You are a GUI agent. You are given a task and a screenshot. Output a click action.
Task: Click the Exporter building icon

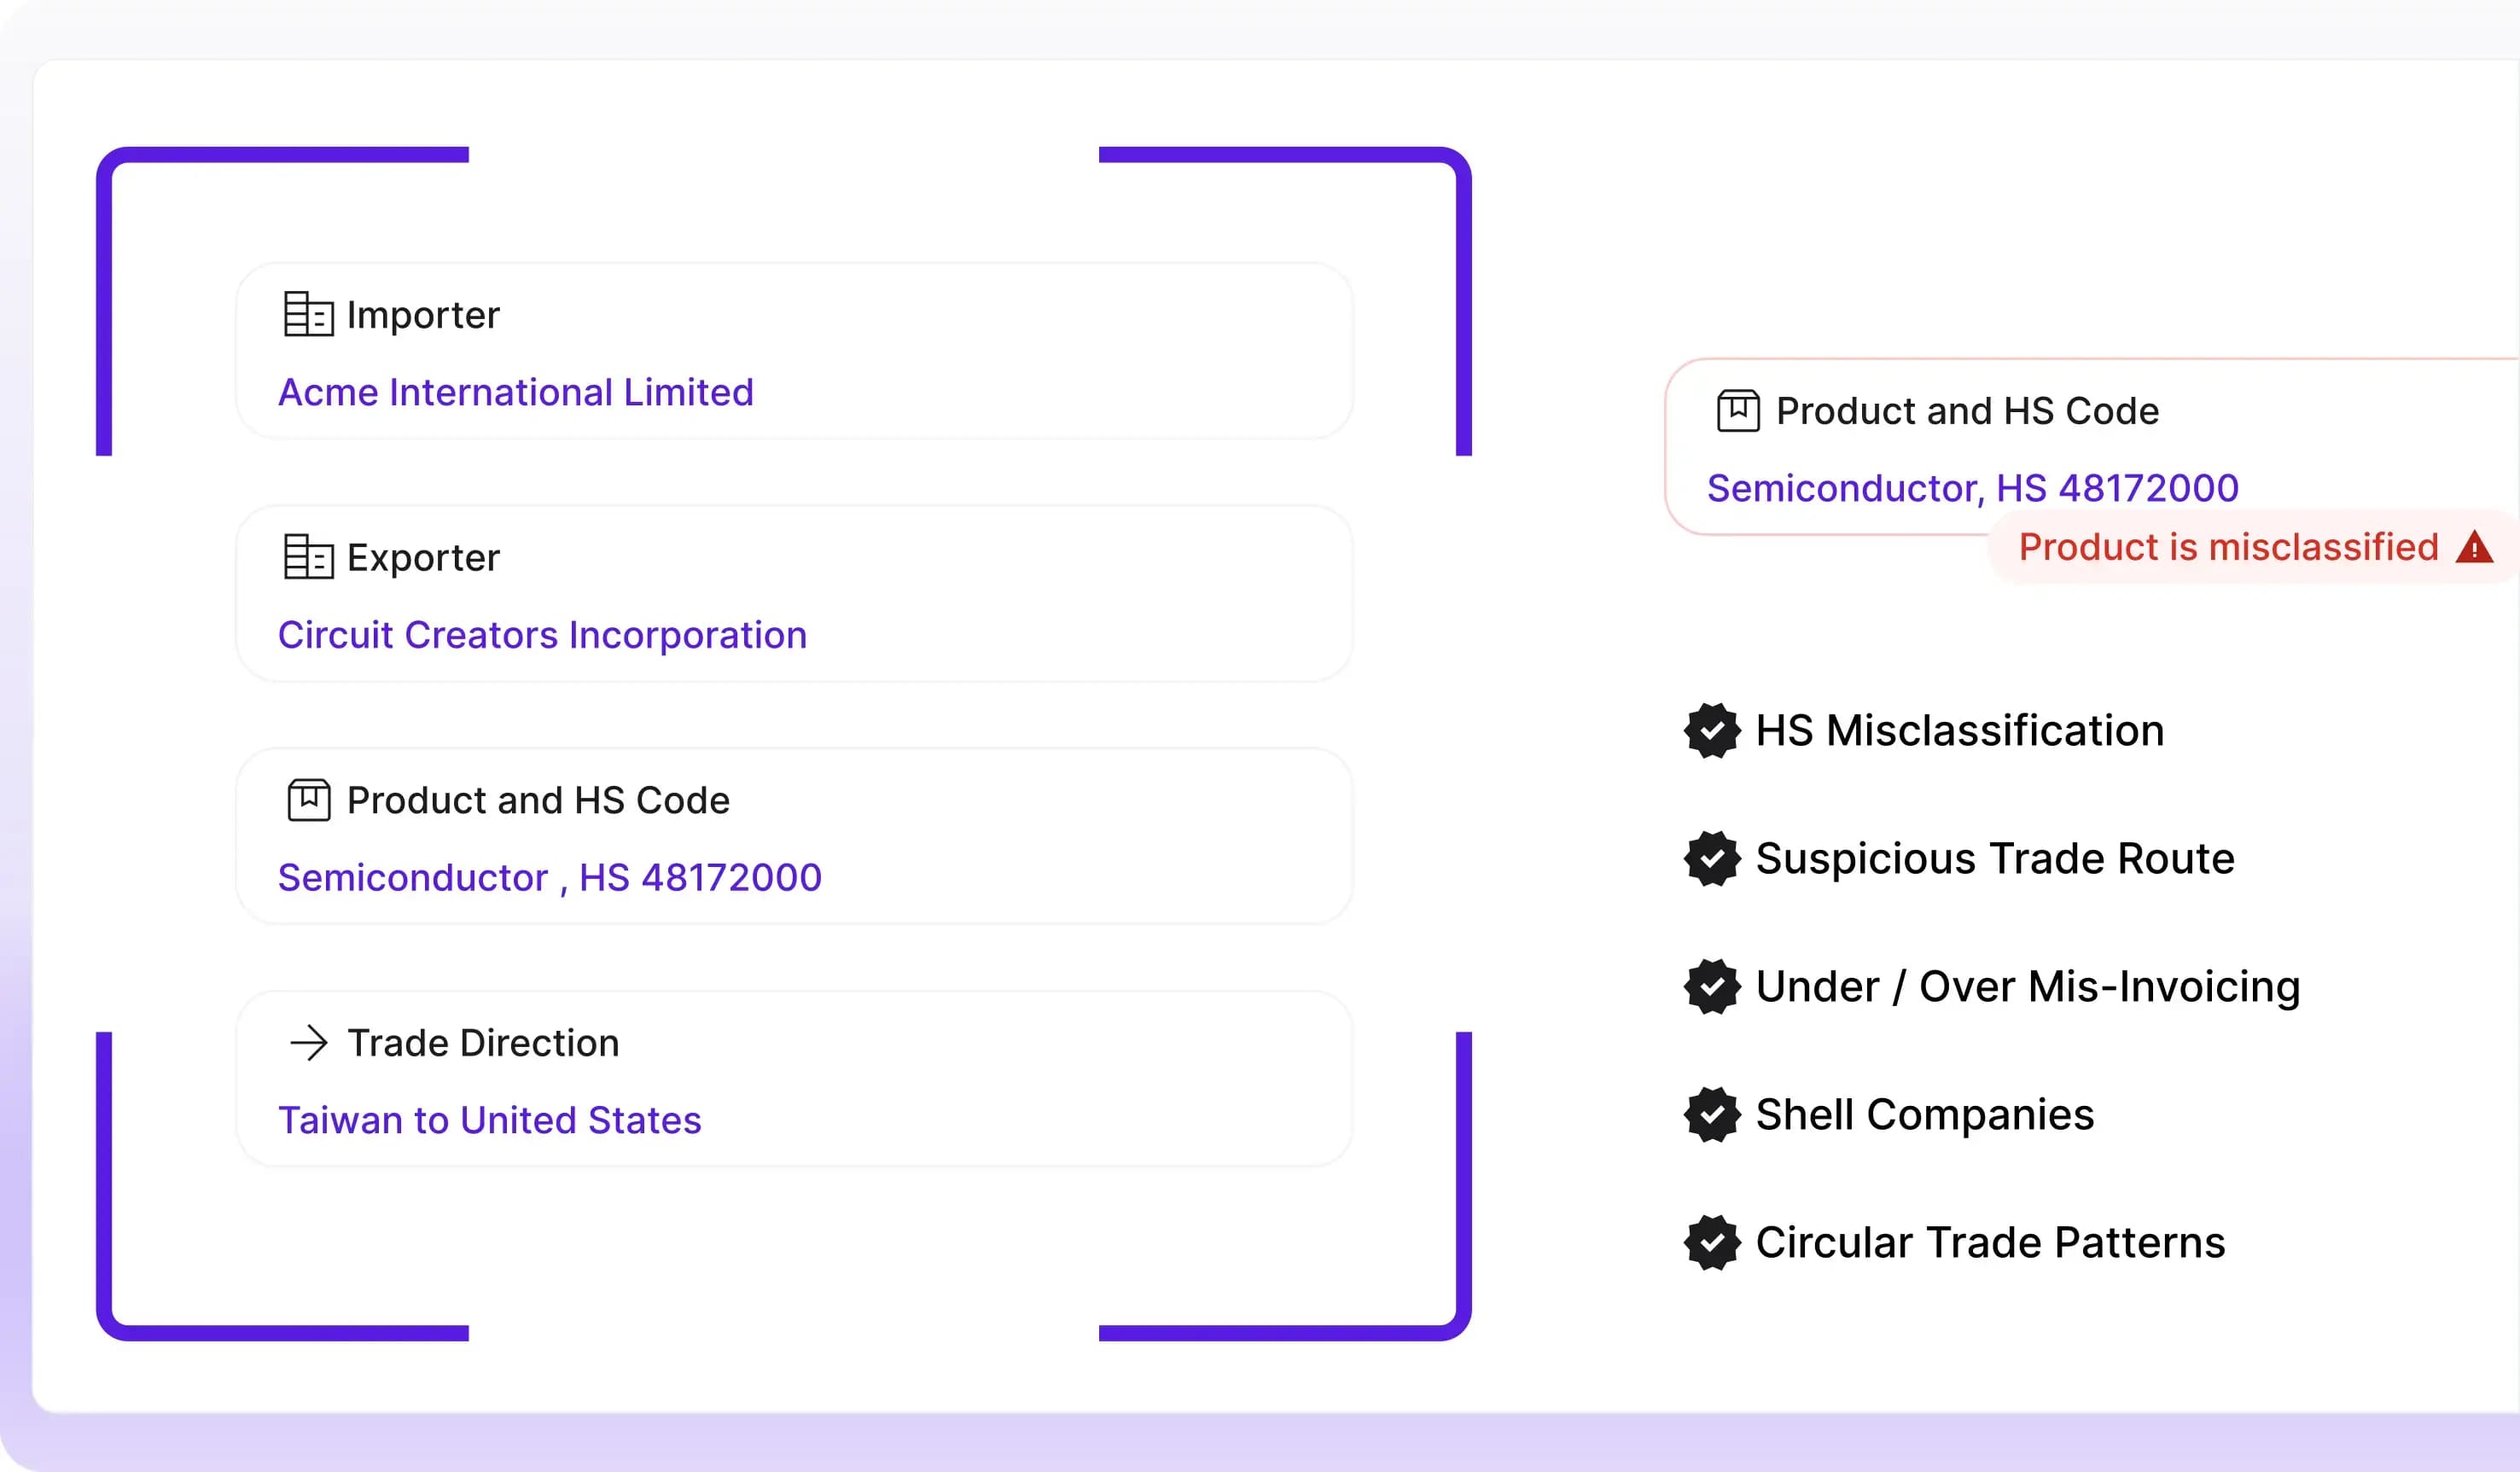(x=308, y=557)
